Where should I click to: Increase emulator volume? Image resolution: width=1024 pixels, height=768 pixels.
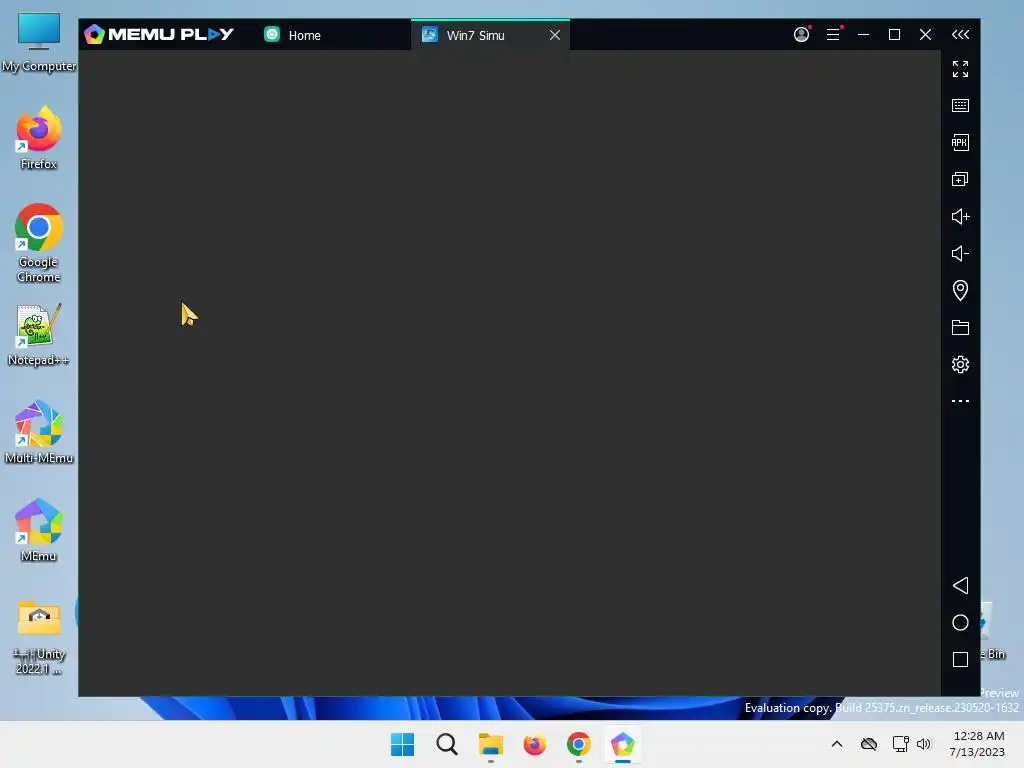pos(960,216)
